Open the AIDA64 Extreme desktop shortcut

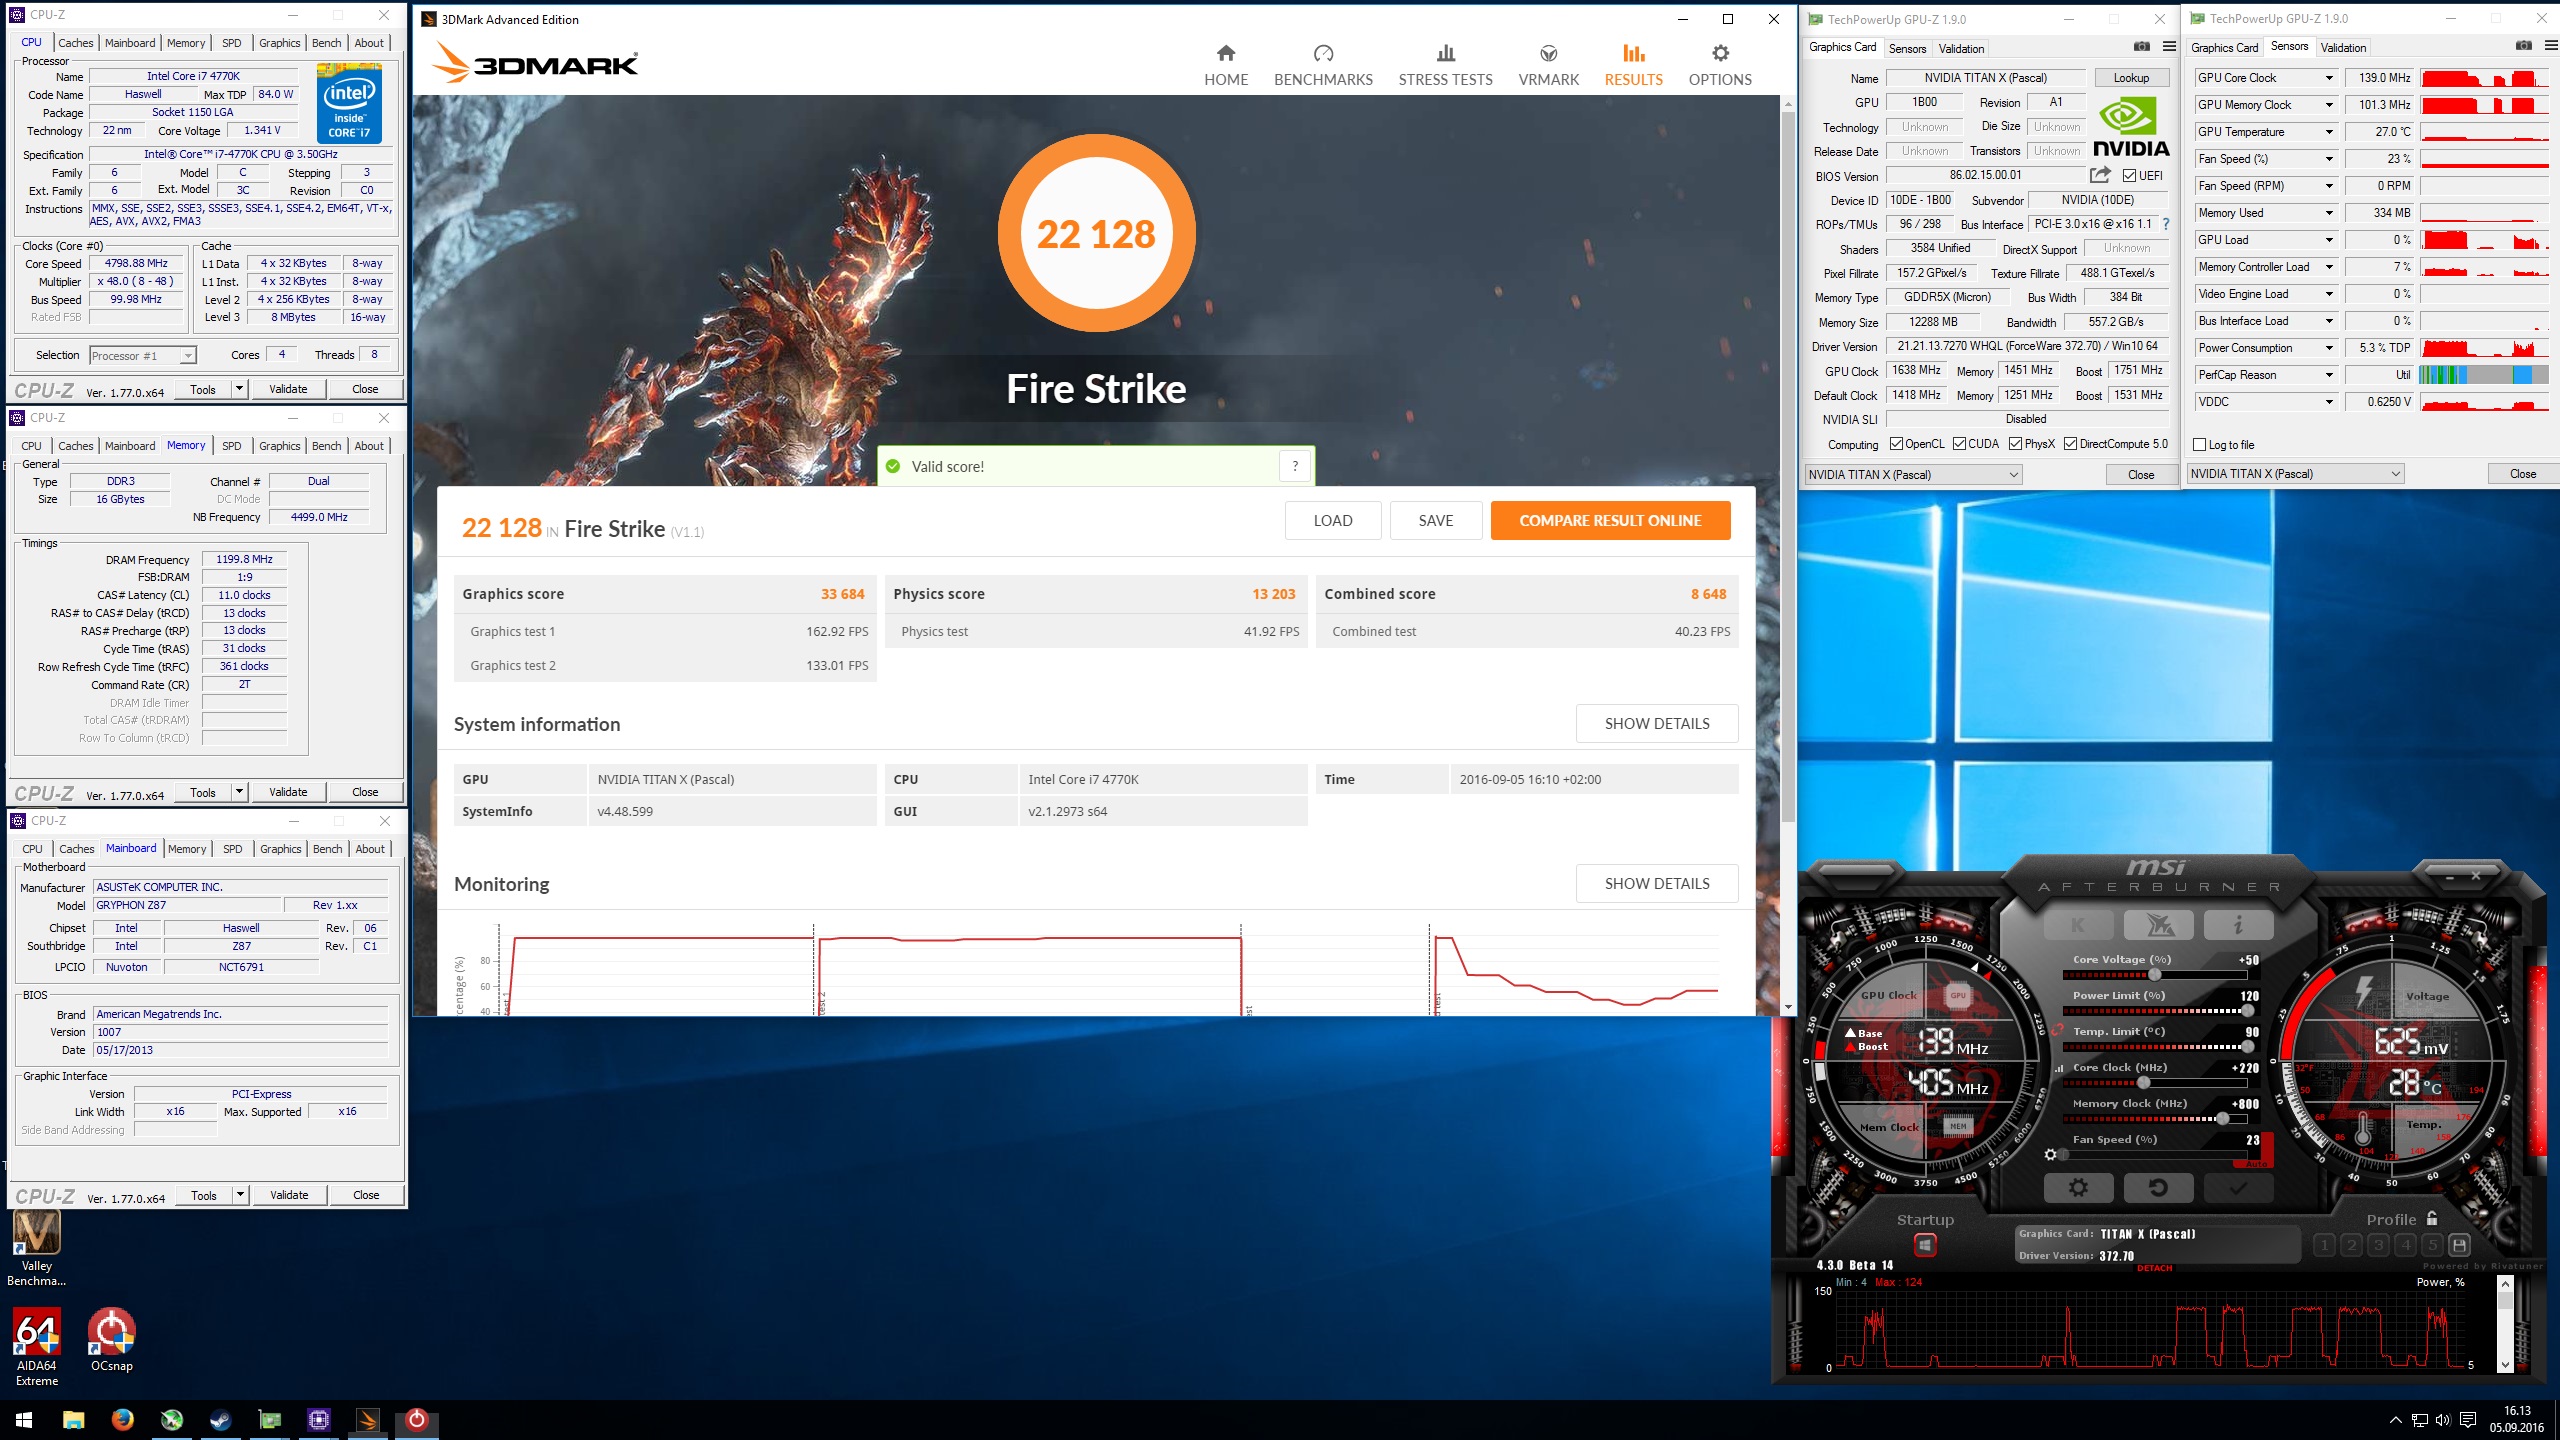coord(36,1347)
